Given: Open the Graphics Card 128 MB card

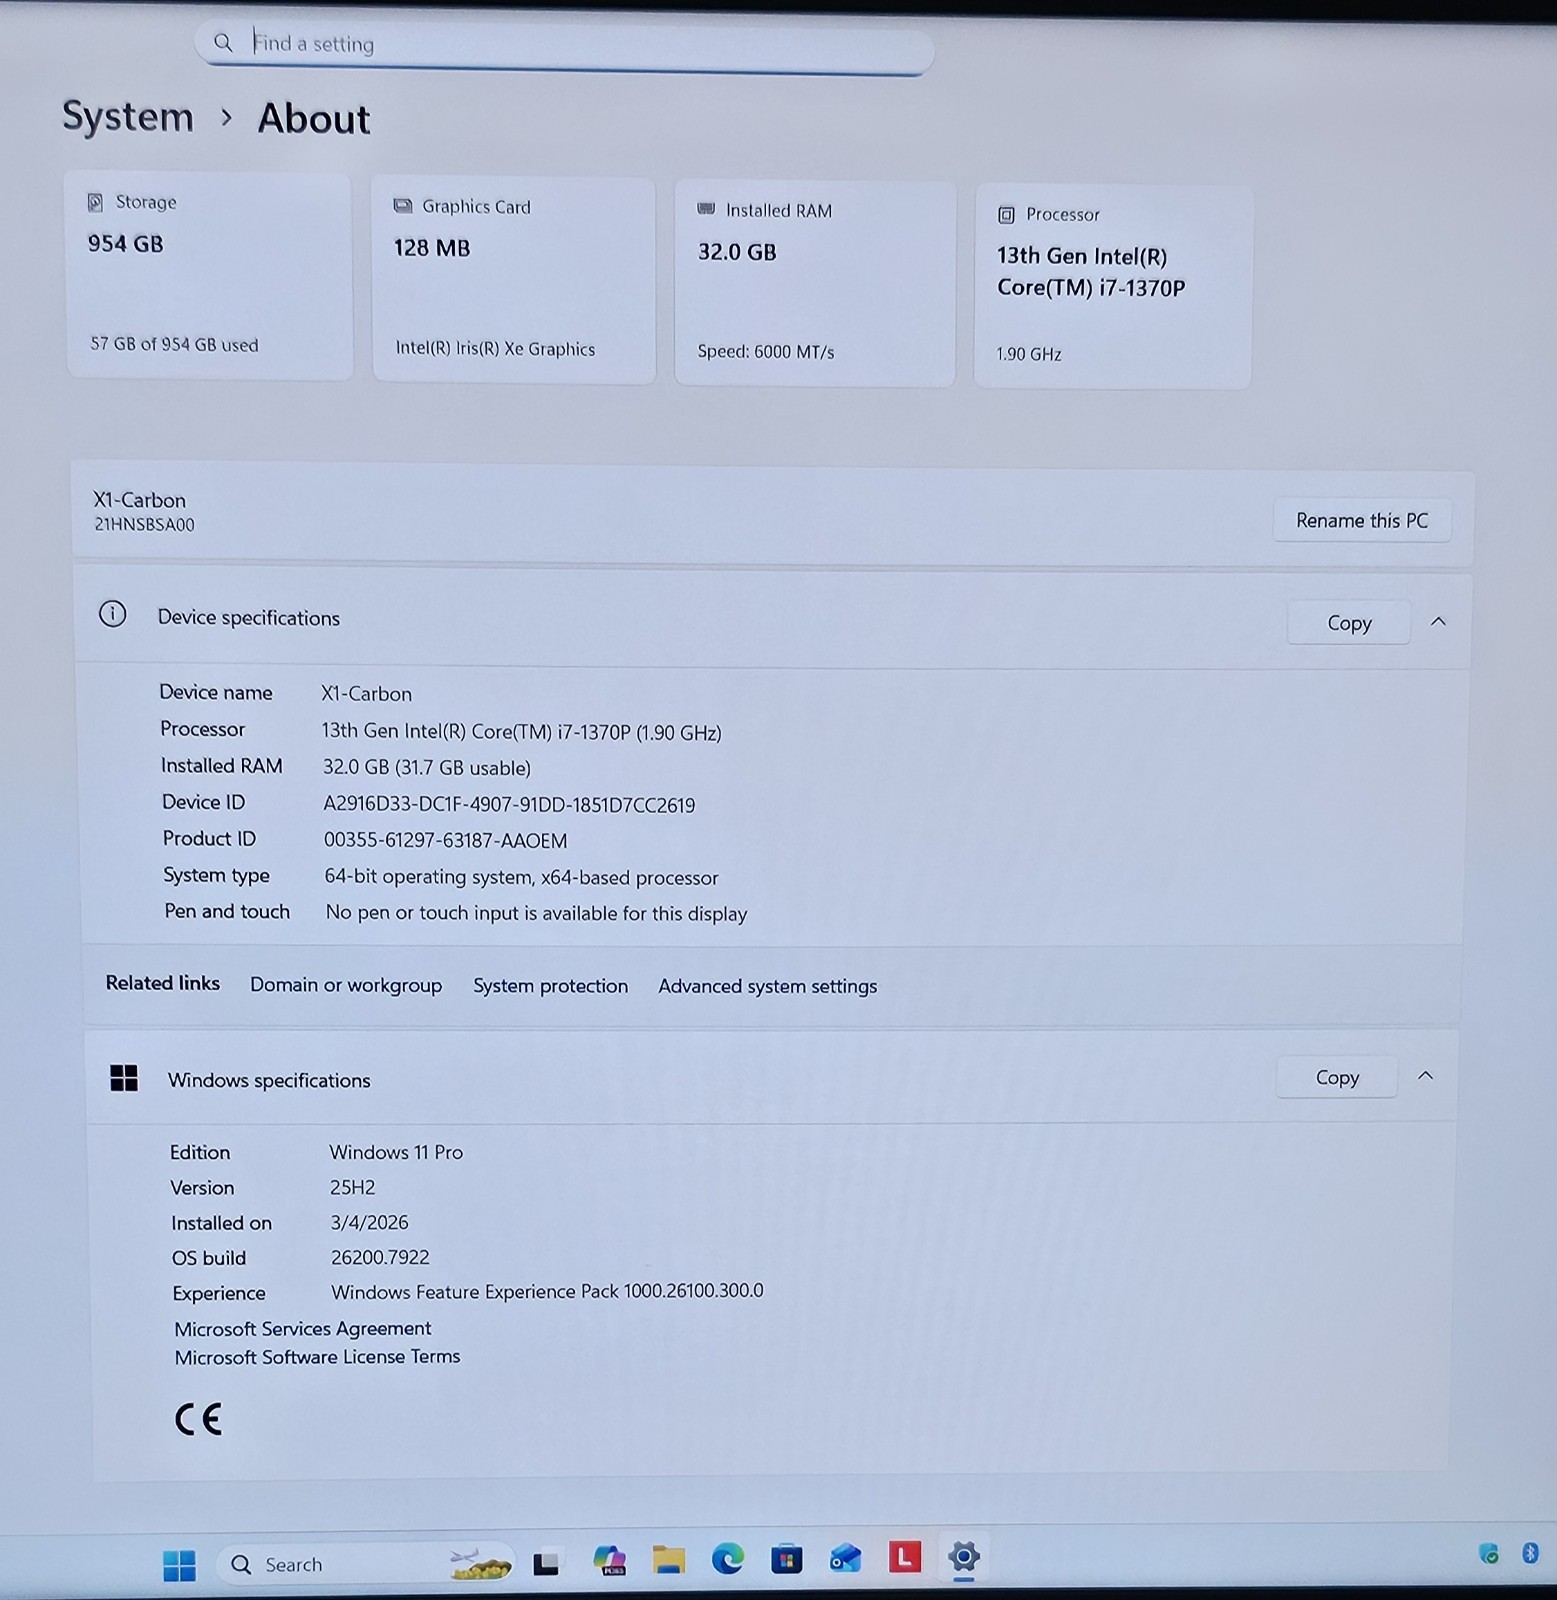Looking at the screenshot, I should (514, 279).
